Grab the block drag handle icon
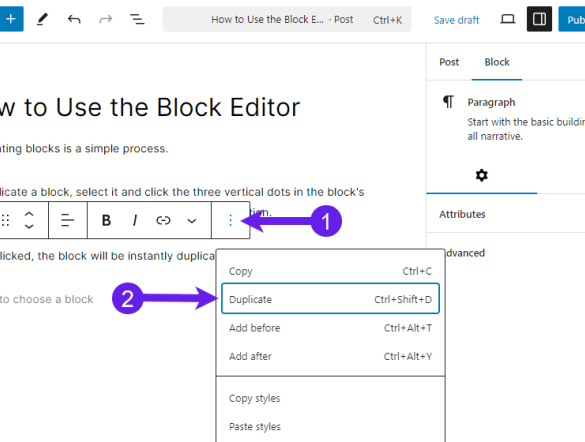The width and height of the screenshot is (585, 442). click(5, 220)
